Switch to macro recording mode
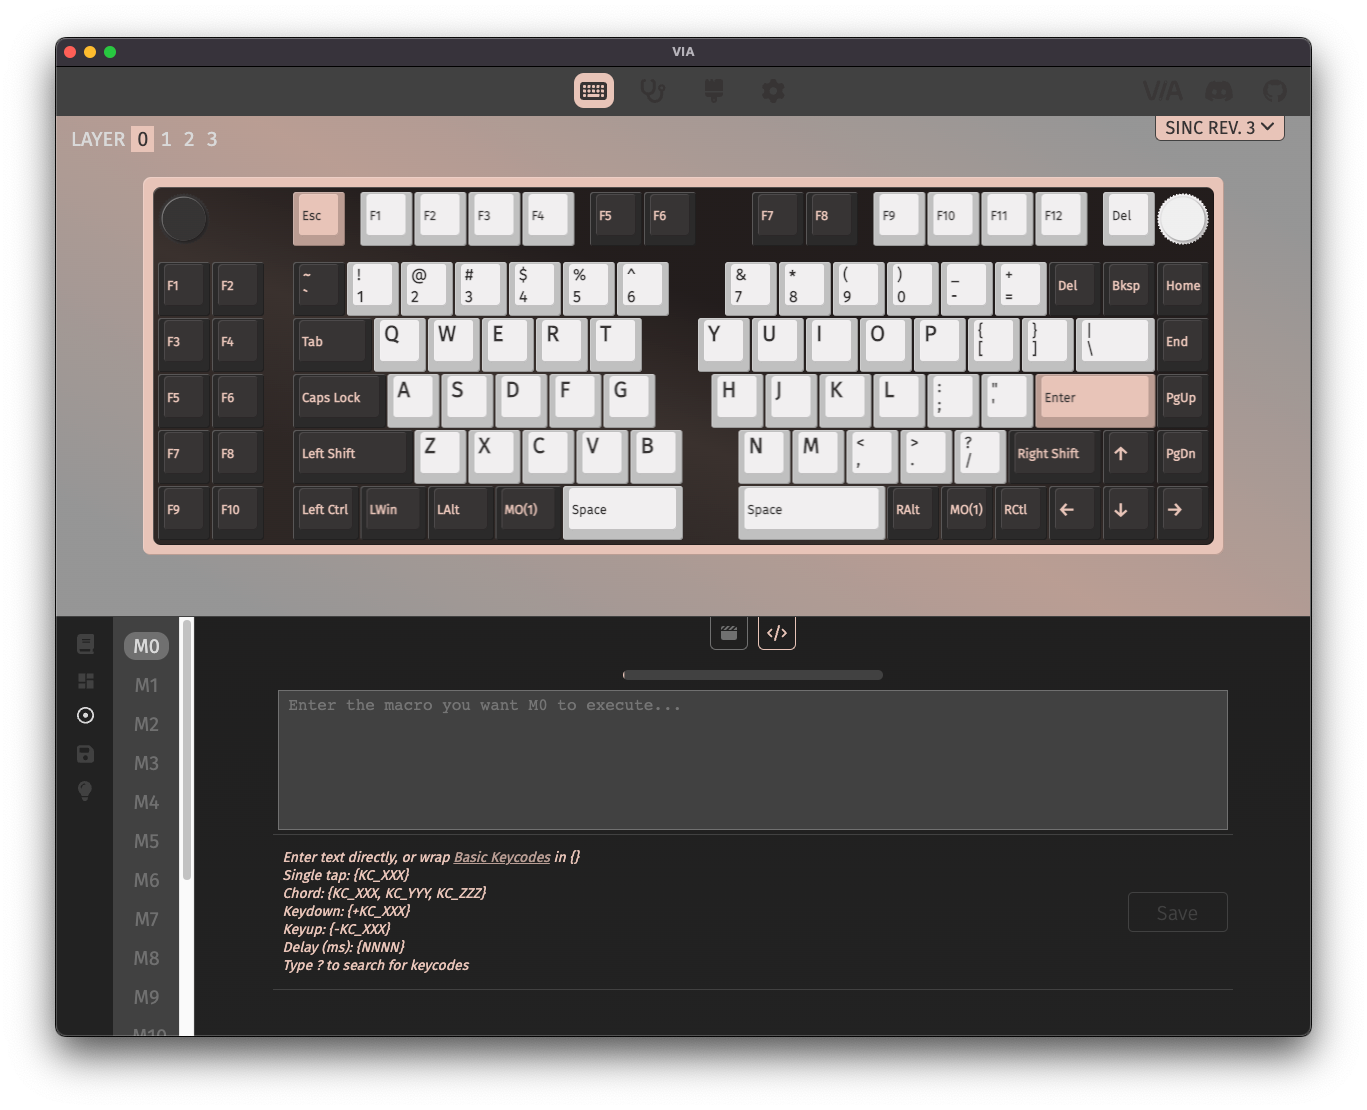The image size is (1367, 1110). coord(729,633)
